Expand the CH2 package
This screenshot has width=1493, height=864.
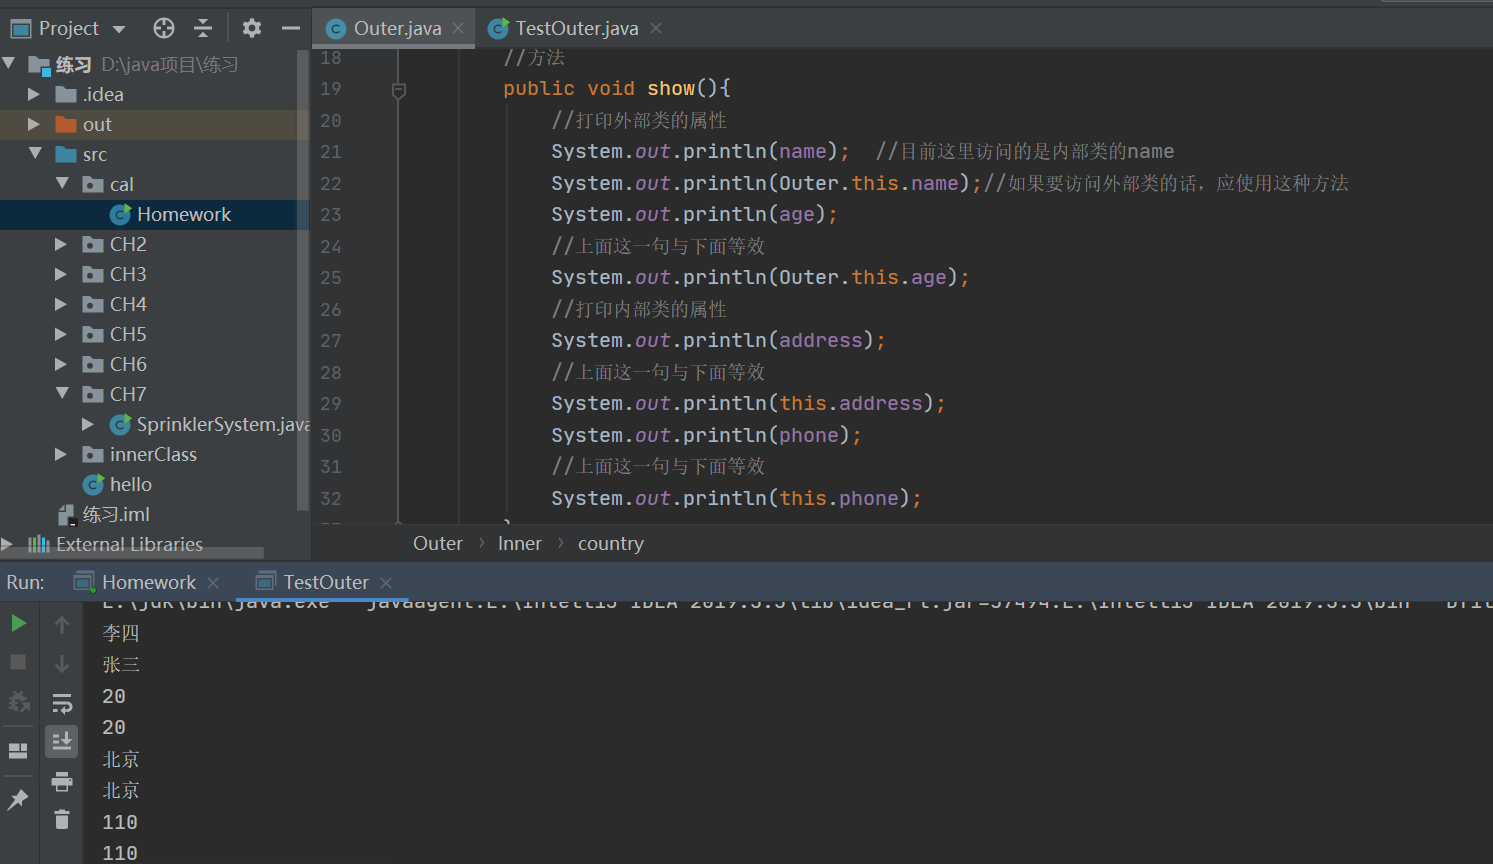pos(61,244)
